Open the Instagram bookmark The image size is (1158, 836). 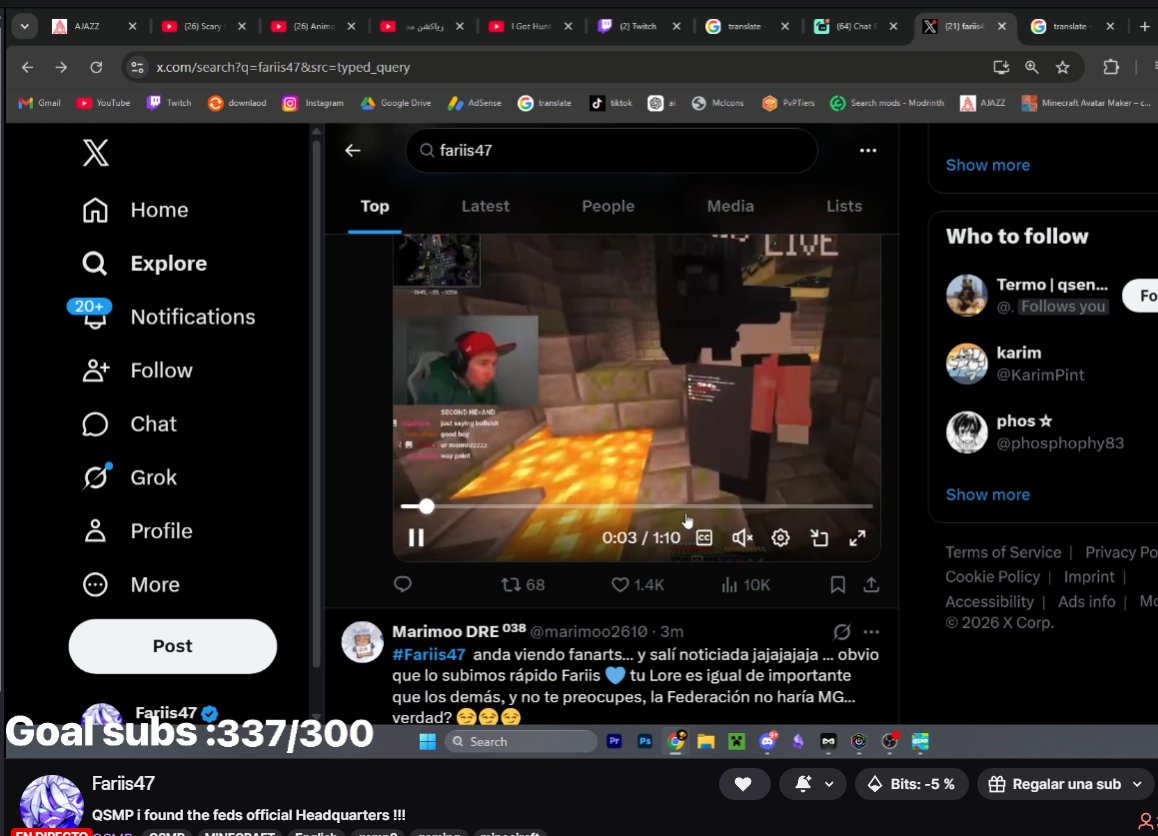tap(313, 103)
